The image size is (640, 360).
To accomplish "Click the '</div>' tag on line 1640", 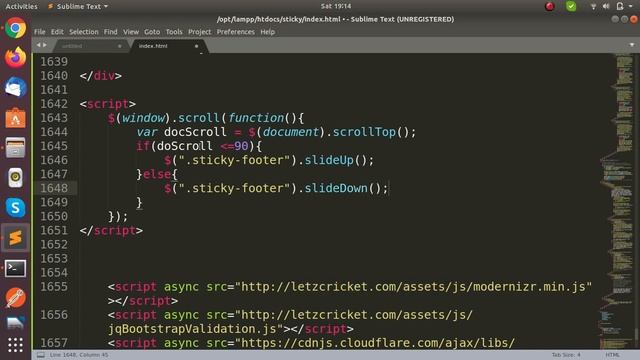I will point(100,76).
